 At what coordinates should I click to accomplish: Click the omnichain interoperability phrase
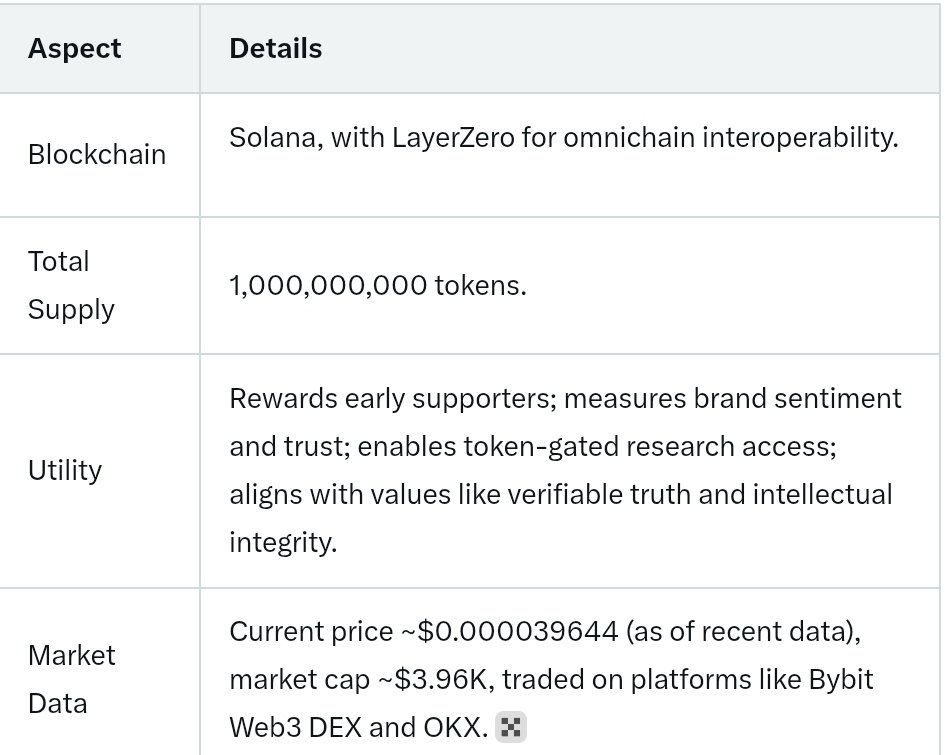click(x=730, y=137)
